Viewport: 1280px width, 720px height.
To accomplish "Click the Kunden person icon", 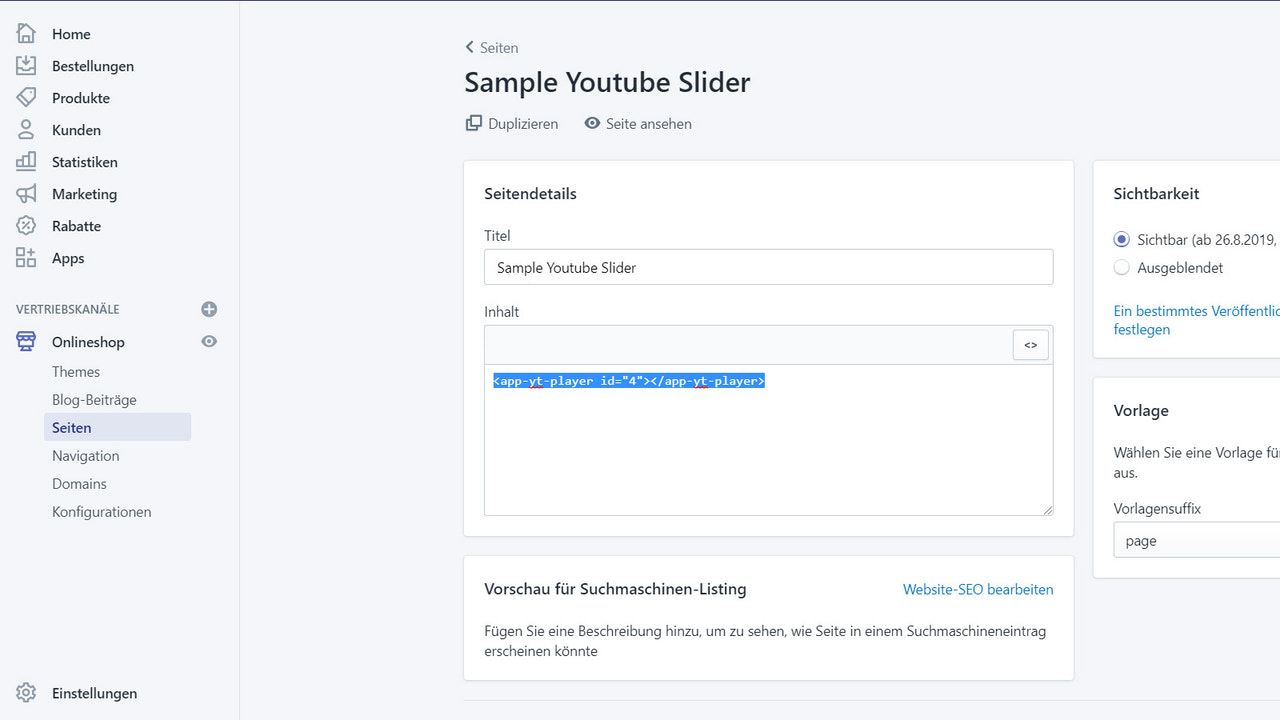I will [x=26, y=129].
